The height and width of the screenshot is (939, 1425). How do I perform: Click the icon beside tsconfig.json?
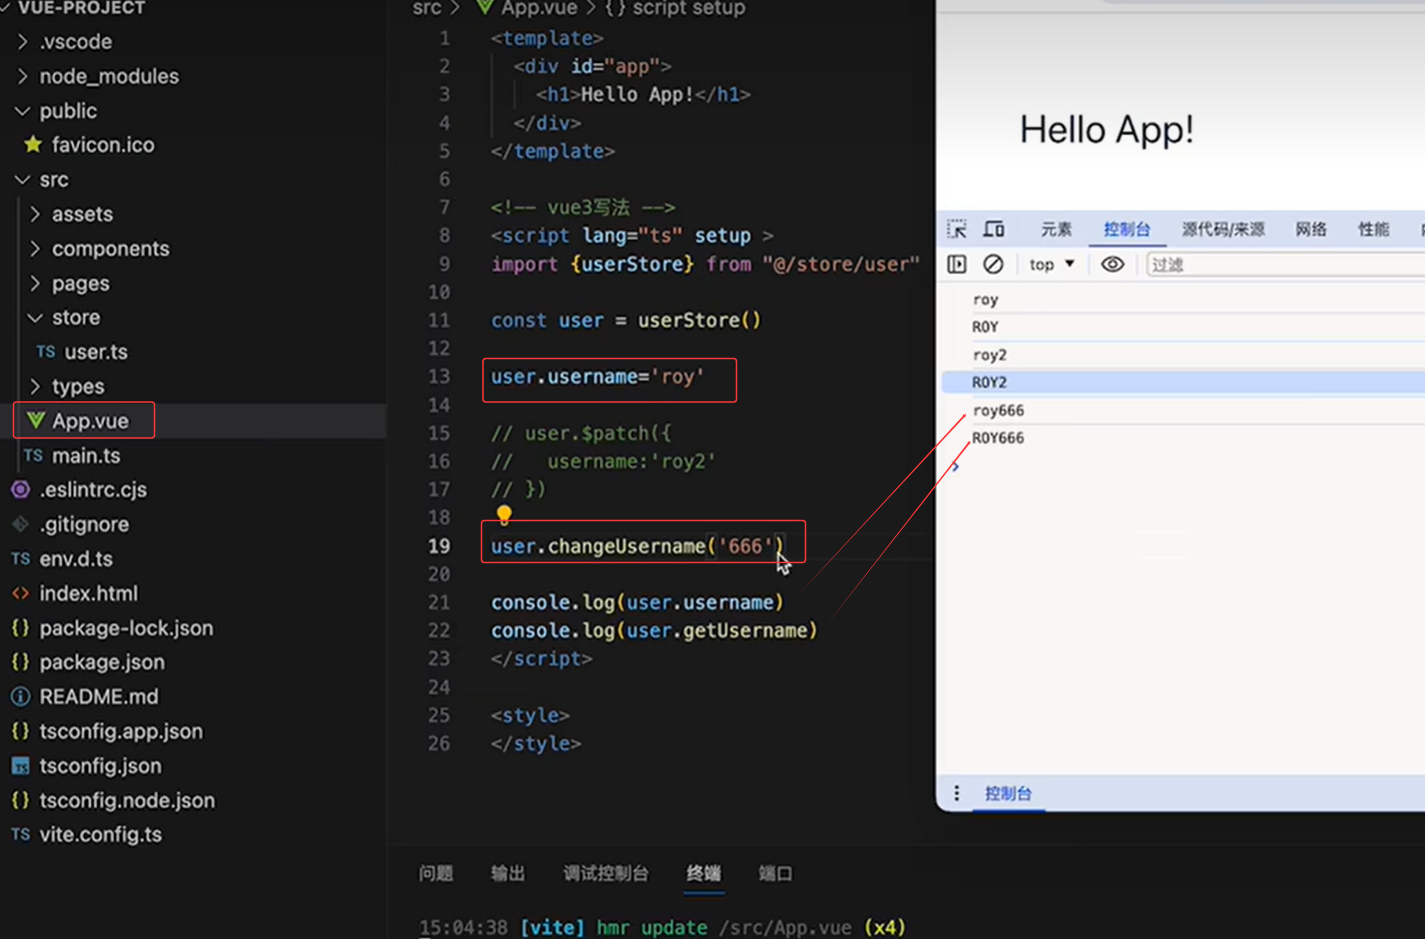(x=20, y=766)
